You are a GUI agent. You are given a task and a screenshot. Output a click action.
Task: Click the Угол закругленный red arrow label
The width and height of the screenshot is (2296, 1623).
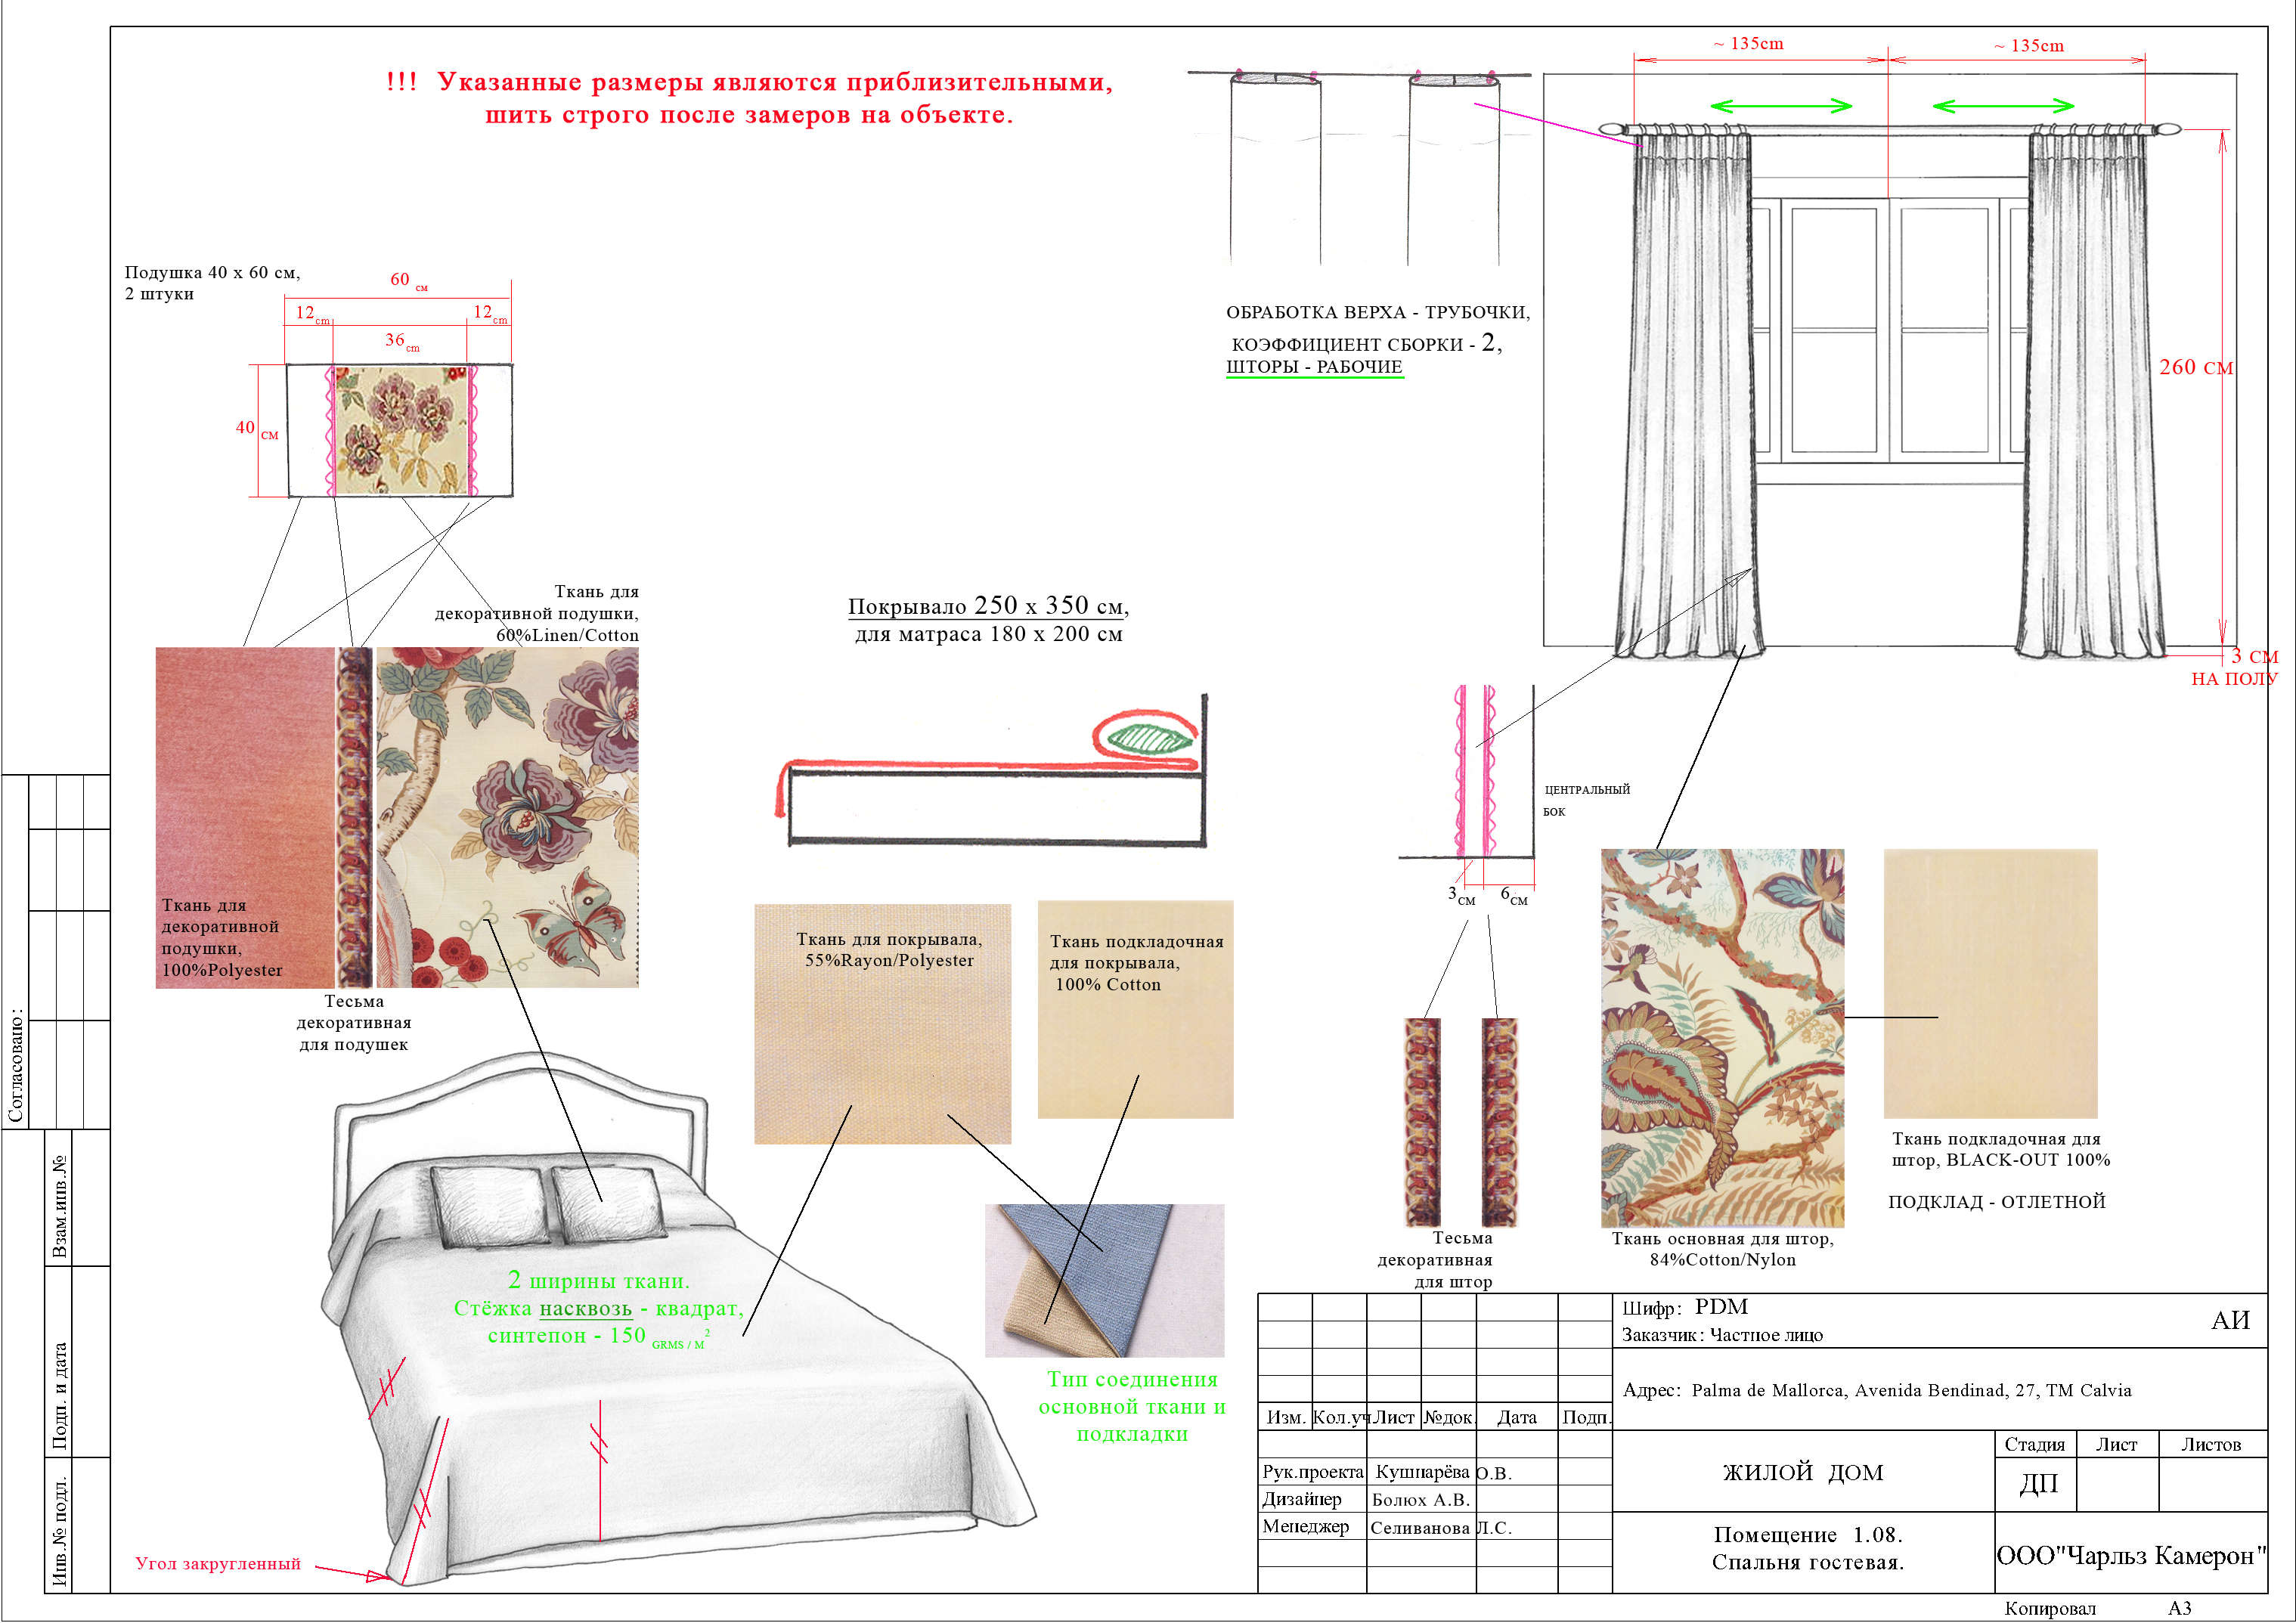tap(218, 1563)
